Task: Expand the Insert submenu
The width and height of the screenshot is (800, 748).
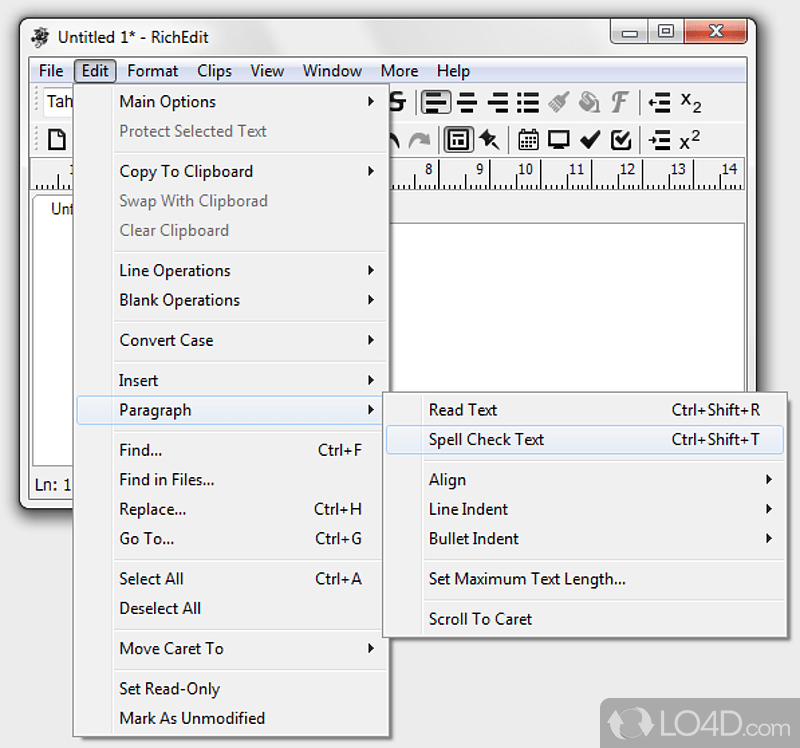Action: point(231,381)
